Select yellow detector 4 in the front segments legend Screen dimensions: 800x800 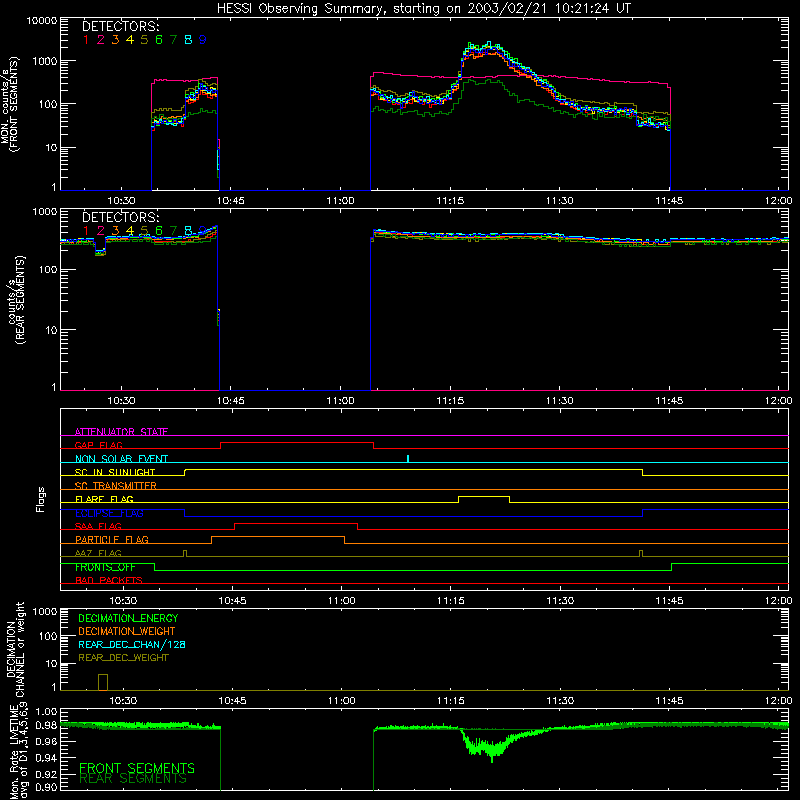pyautogui.click(x=130, y=40)
